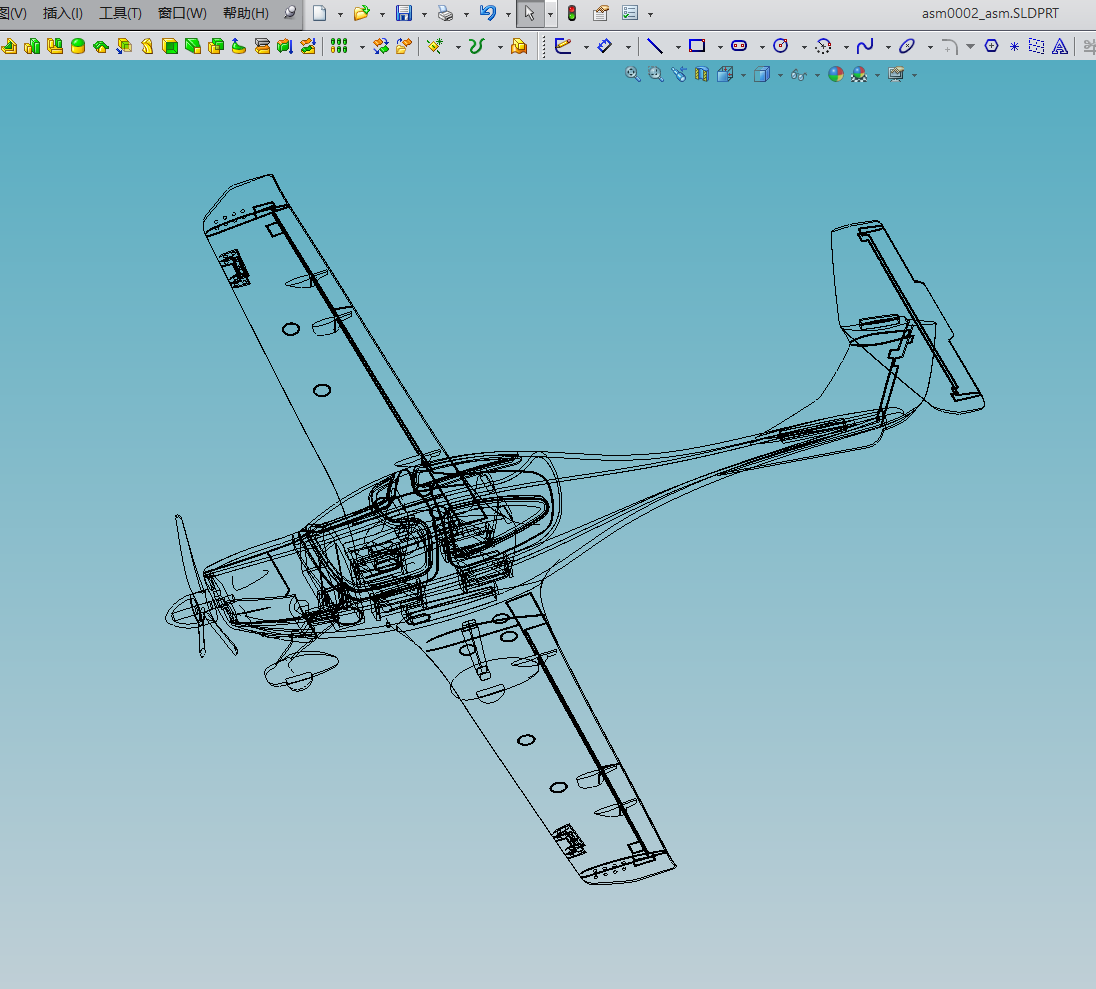Screen dimensions: 1096x989
Task: Open the 窗口(W) menu
Action: (182, 13)
